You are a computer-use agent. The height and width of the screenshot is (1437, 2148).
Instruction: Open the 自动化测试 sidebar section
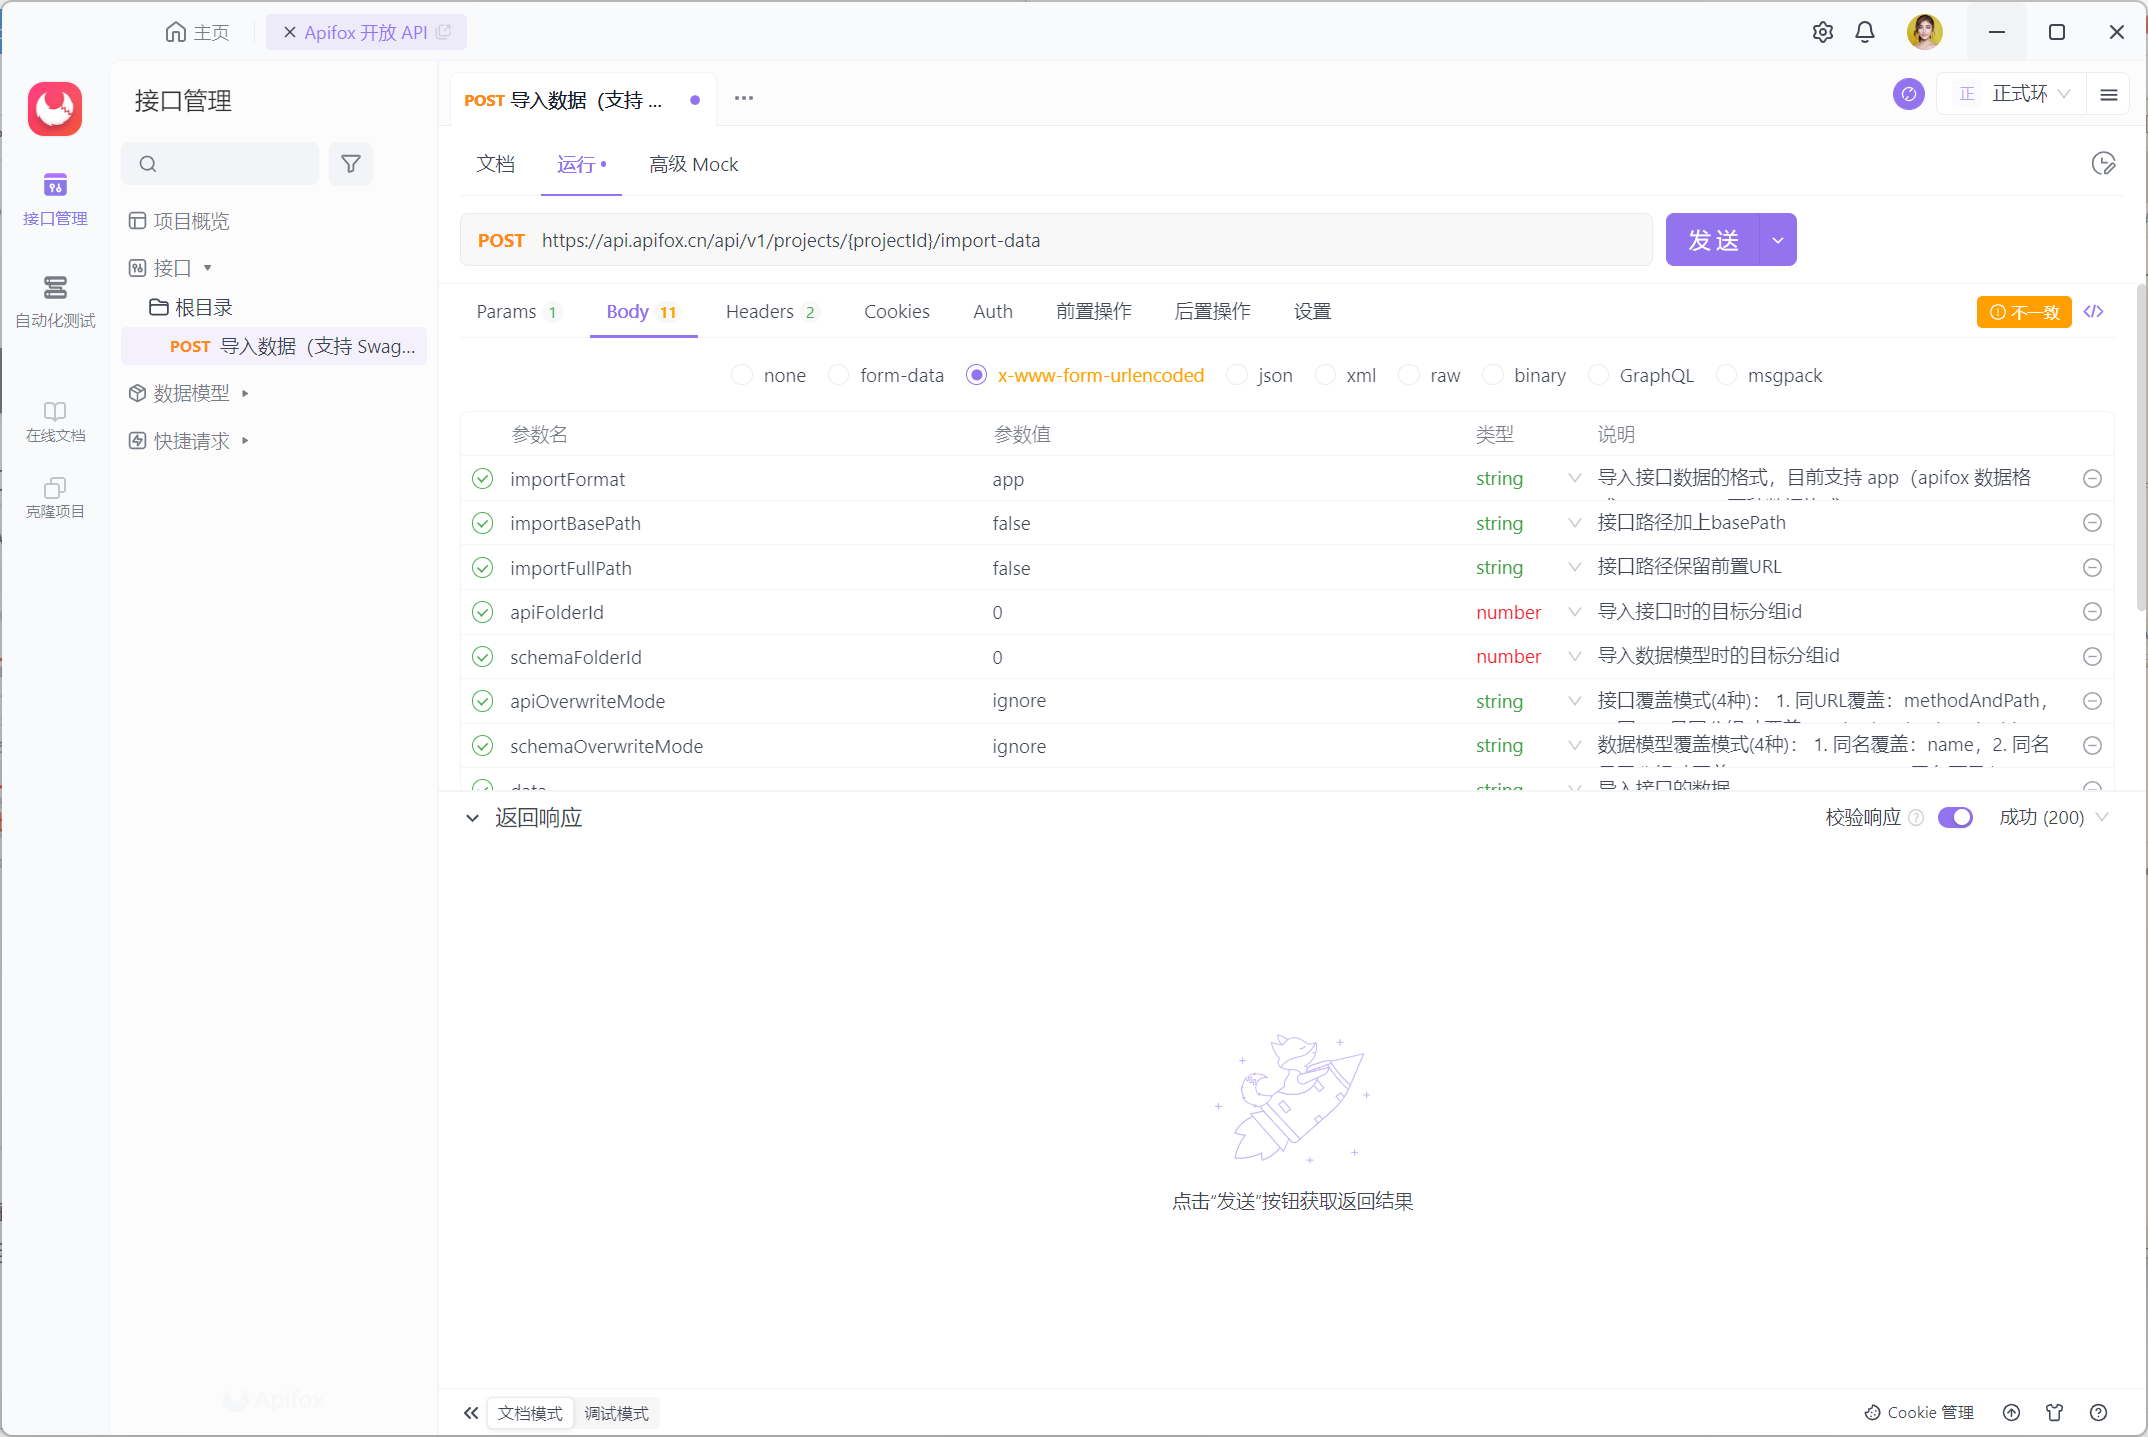[x=55, y=301]
